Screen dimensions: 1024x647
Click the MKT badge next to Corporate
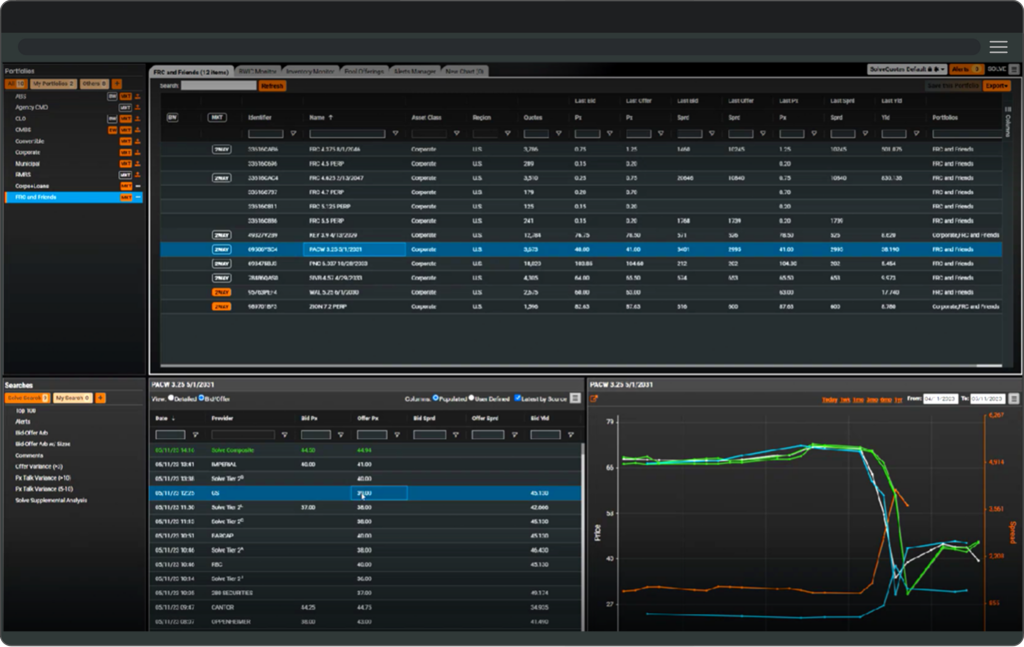(x=125, y=152)
